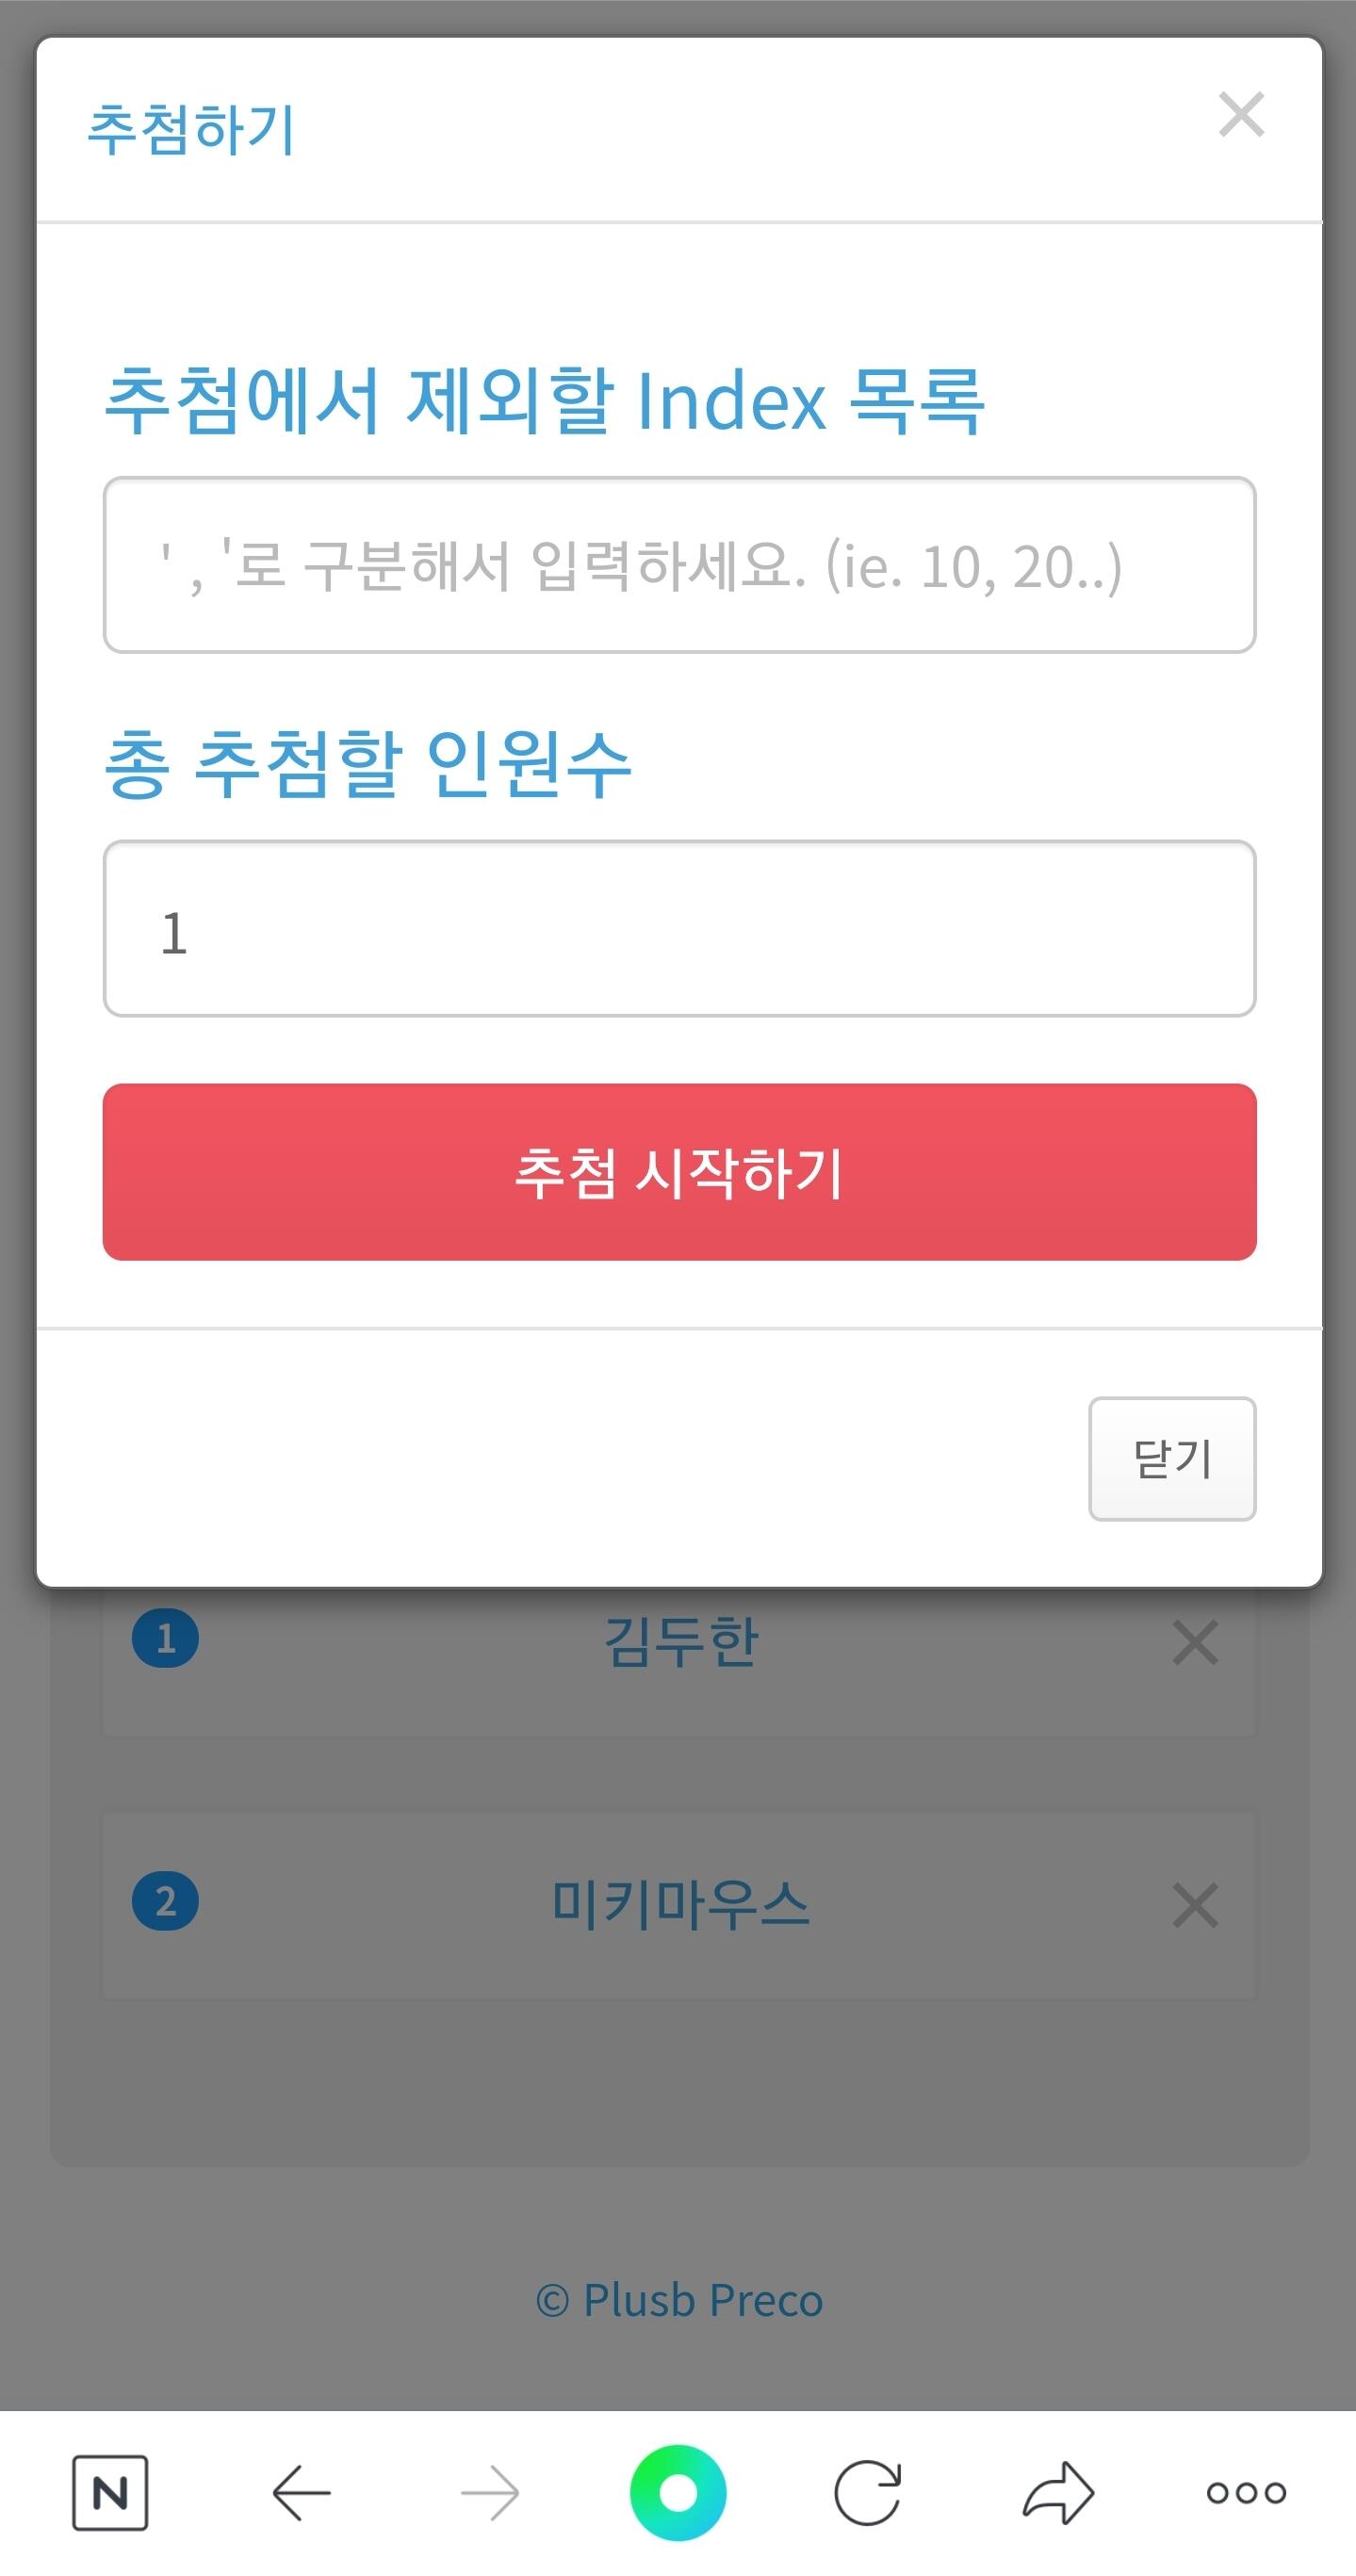Viewport: 1356px width, 2576px height.
Task: Select the 미키마우스 name entry
Action: (x=681, y=1905)
